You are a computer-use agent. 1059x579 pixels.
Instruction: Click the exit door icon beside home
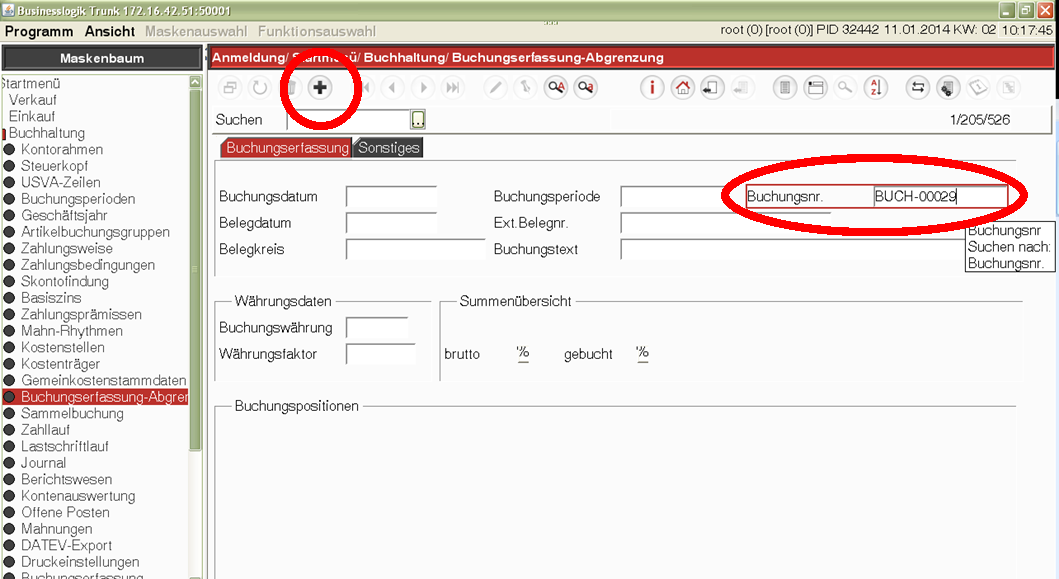[x=711, y=88]
